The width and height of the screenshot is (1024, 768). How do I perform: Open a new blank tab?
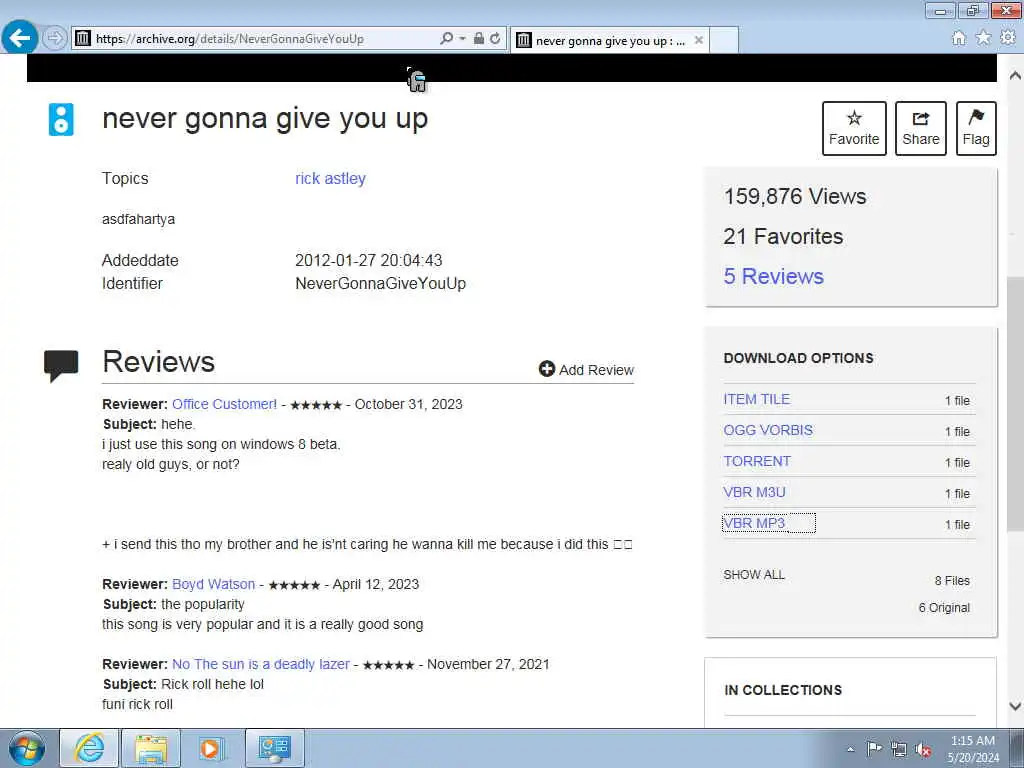pos(724,40)
